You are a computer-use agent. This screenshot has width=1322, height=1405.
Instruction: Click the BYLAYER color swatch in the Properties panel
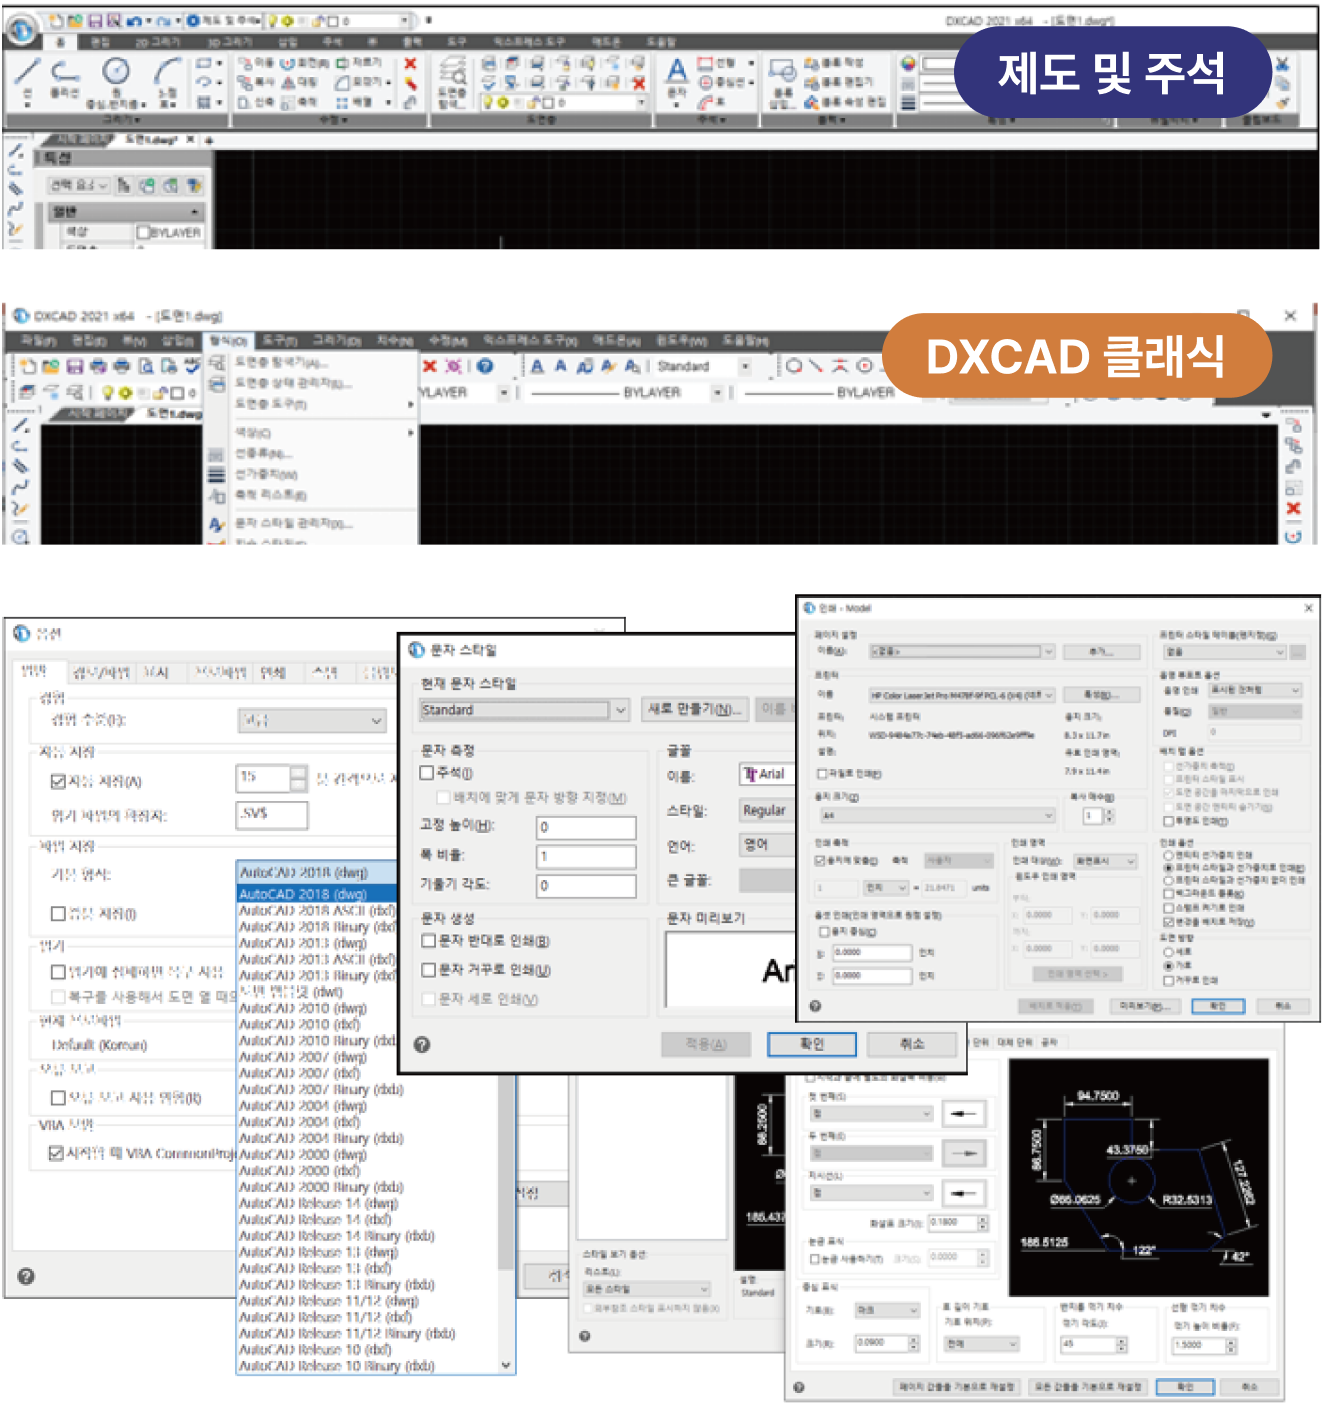[143, 232]
